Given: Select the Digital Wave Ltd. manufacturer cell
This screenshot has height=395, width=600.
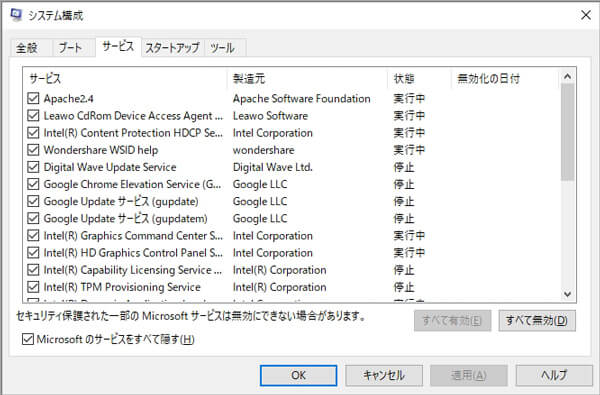Looking at the screenshot, I should [x=272, y=167].
